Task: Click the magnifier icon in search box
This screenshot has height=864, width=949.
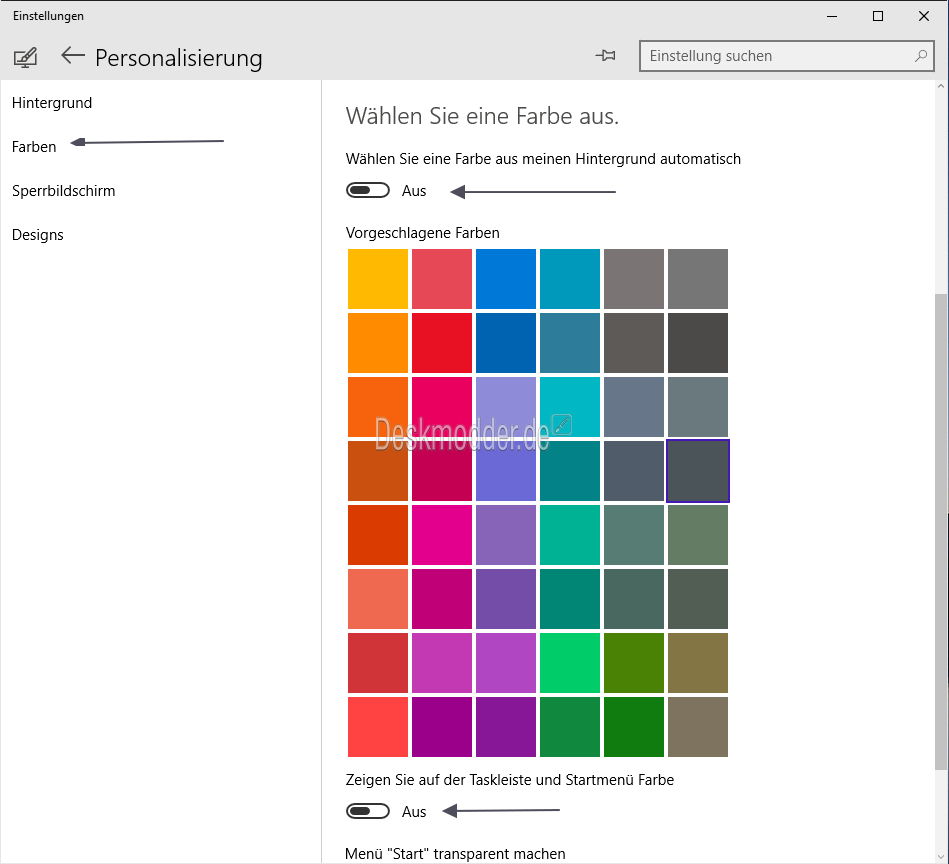Action: click(921, 56)
